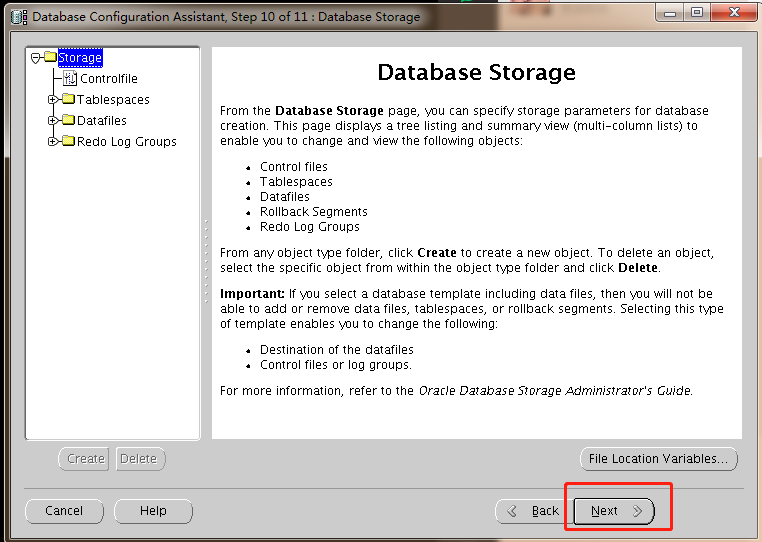
Task: Select Datafiles label in the tree
Action: (102, 121)
